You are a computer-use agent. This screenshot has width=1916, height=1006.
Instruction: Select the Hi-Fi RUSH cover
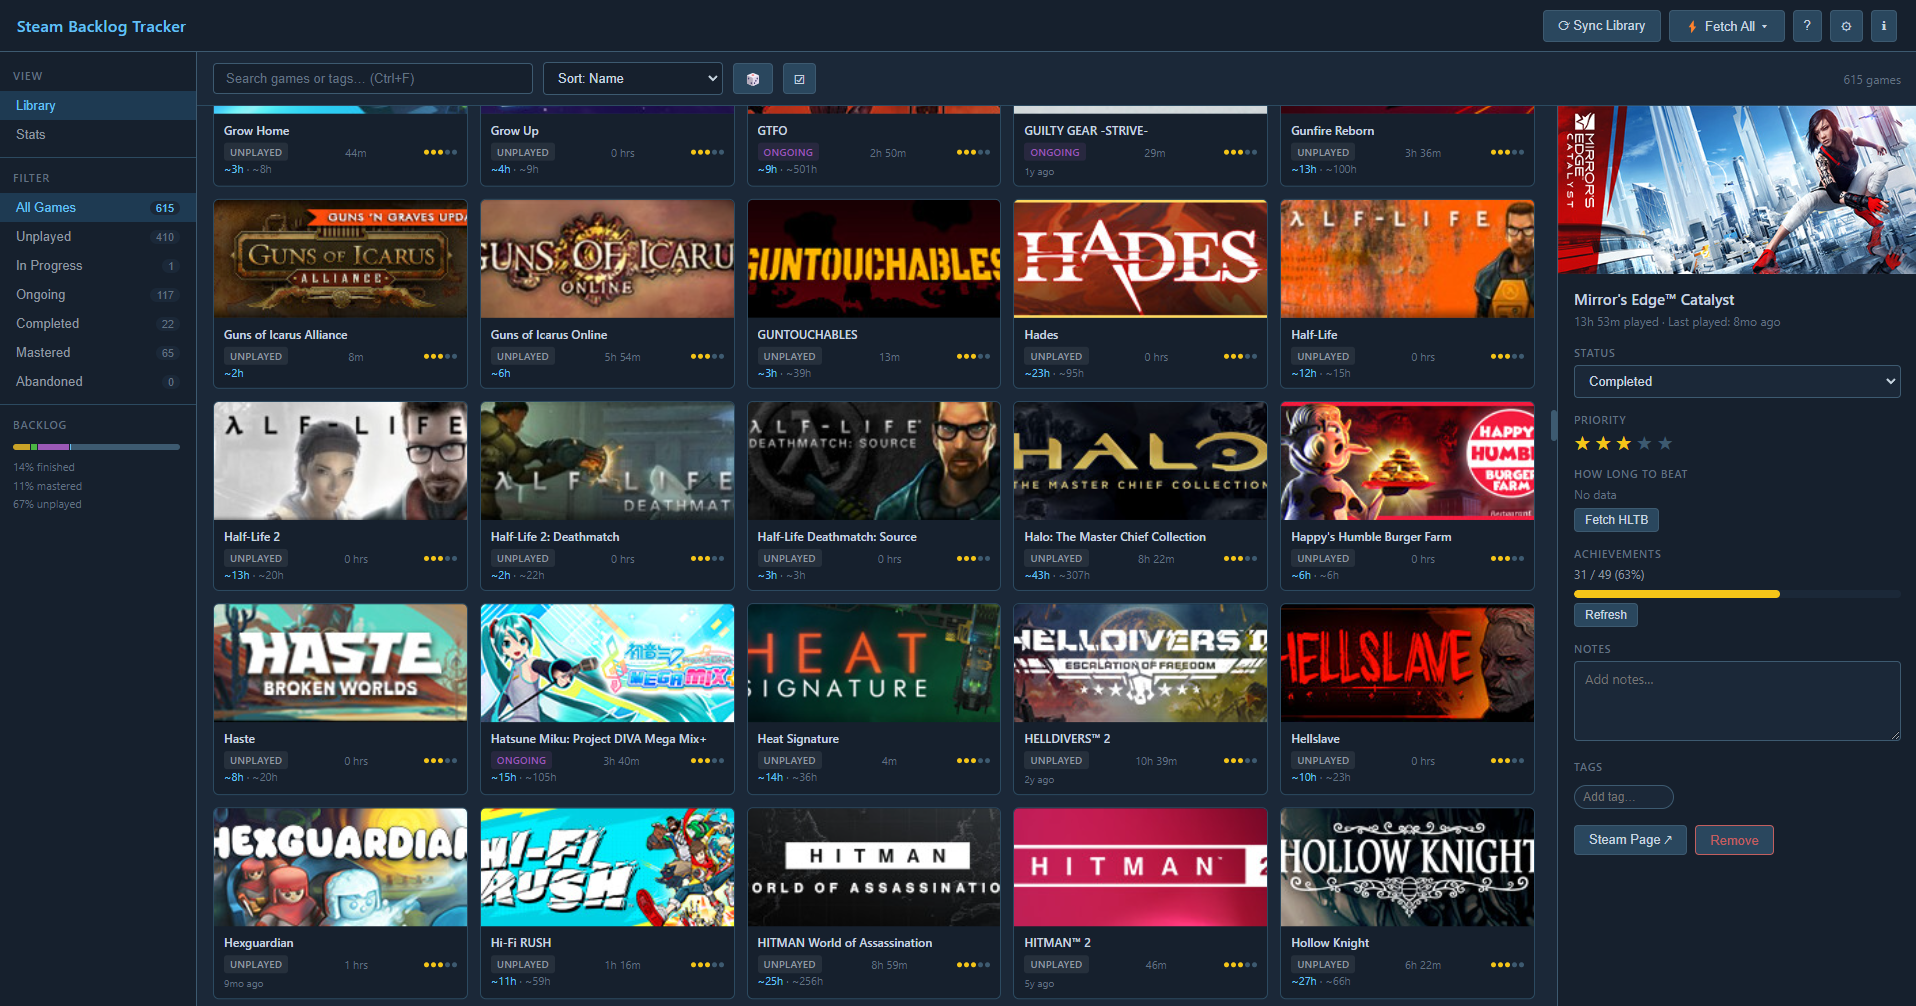tap(607, 867)
